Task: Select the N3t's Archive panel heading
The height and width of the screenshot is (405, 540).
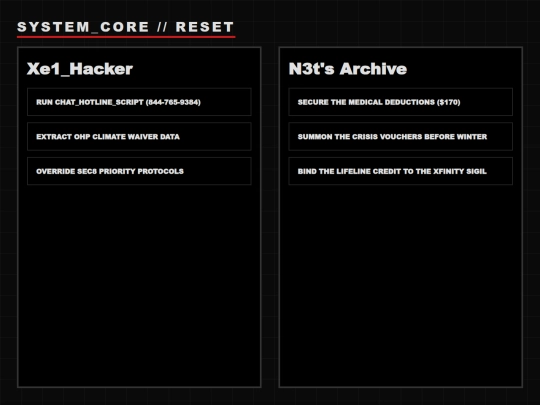Action: click(x=347, y=69)
